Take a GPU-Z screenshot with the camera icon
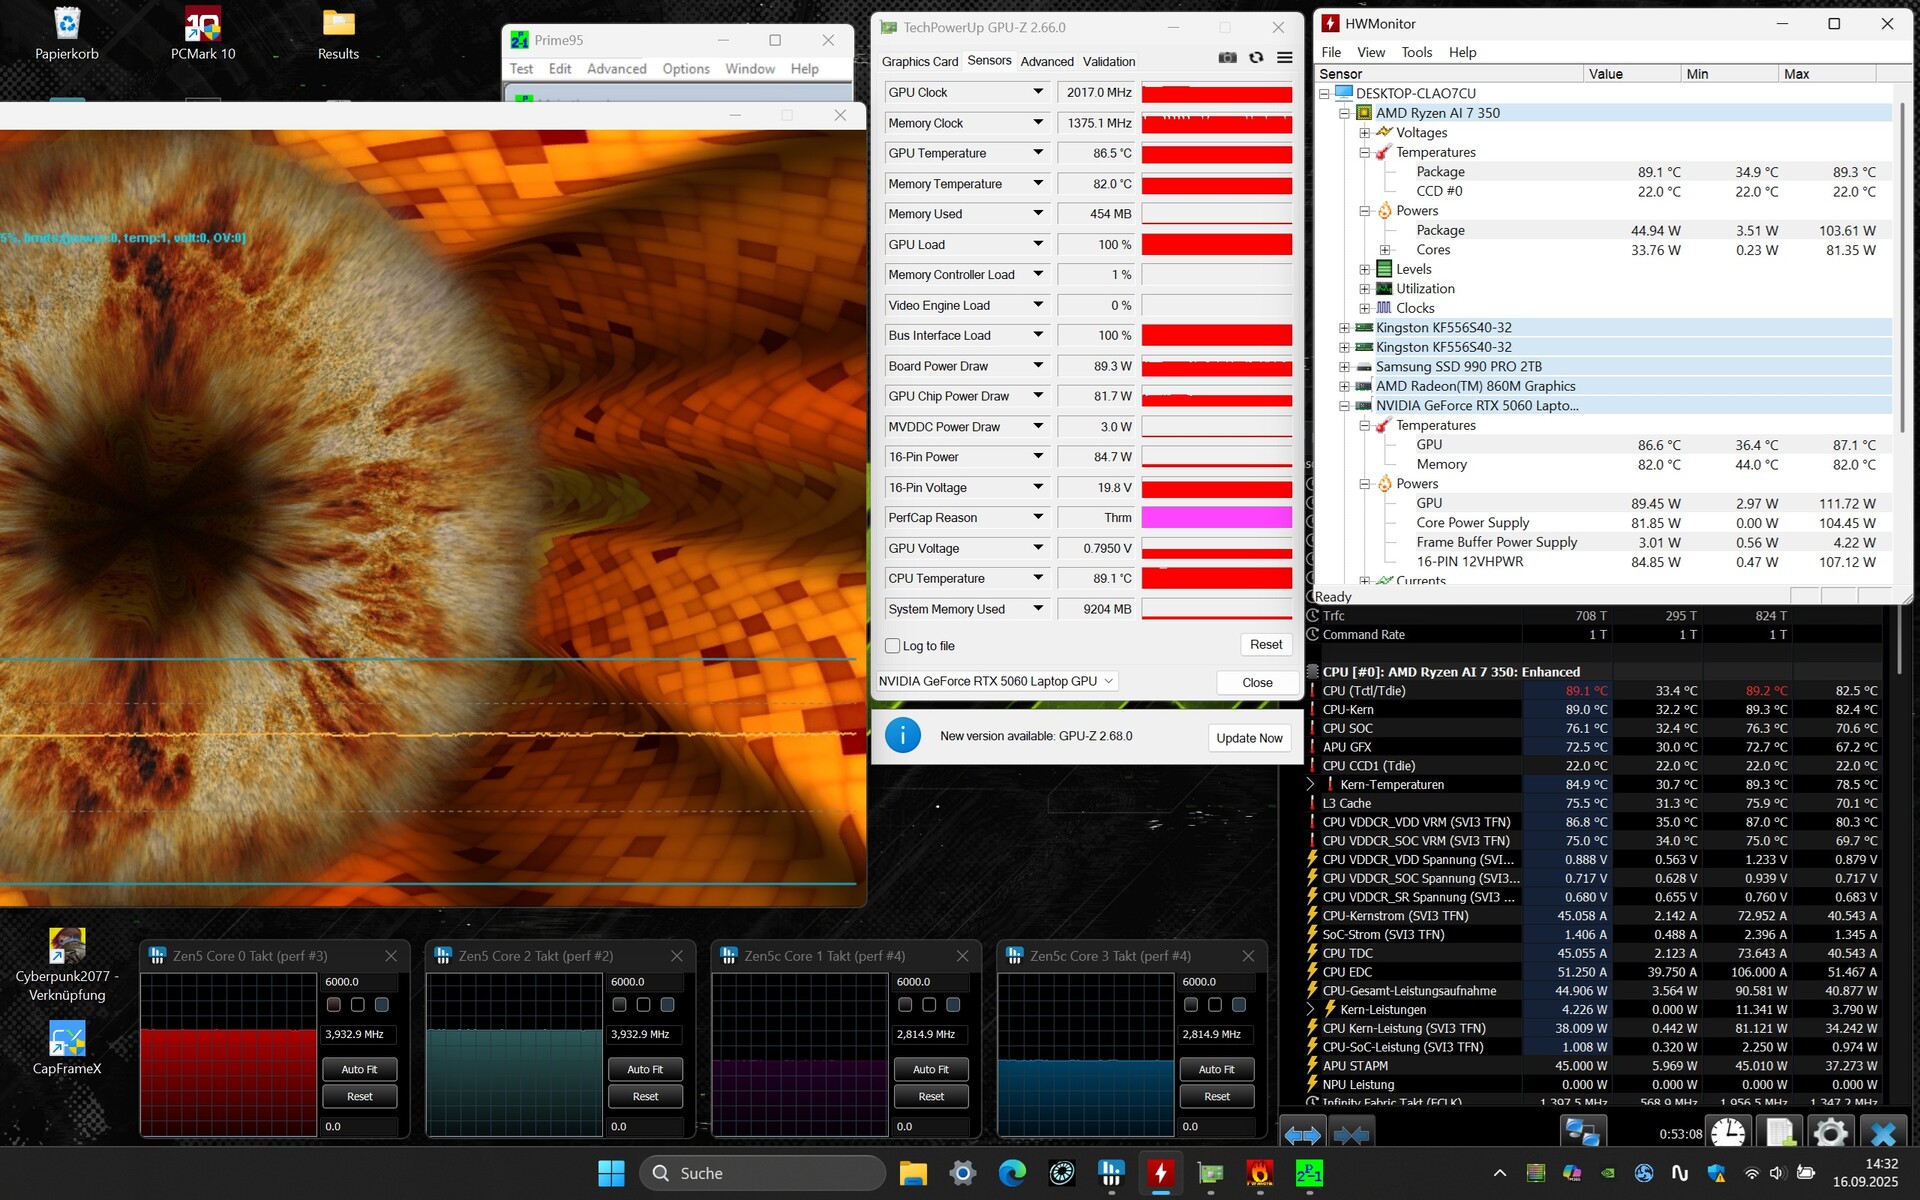Image resolution: width=1920 pixels, height=1200 pixels. [x=1227, y=58]
